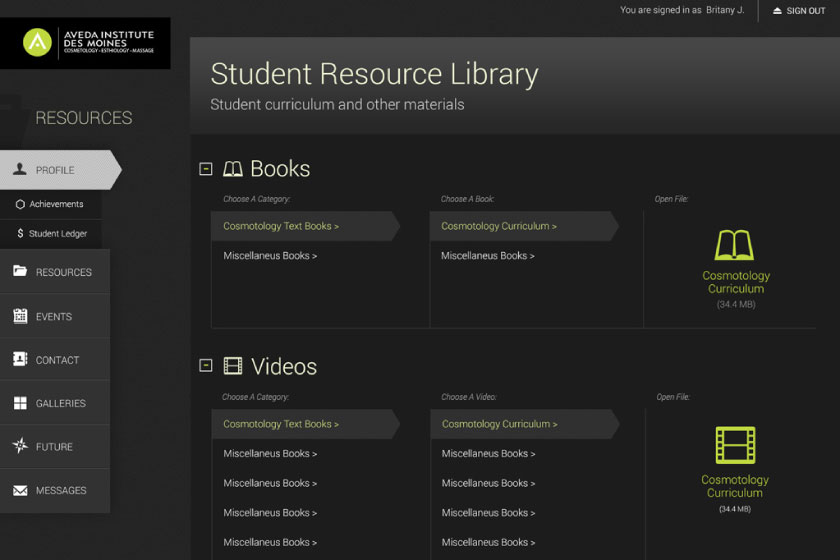The width and height of the screenshot is (840, 560).
Task: Open the green film strip file icon
Action: (x=735, y=445)
